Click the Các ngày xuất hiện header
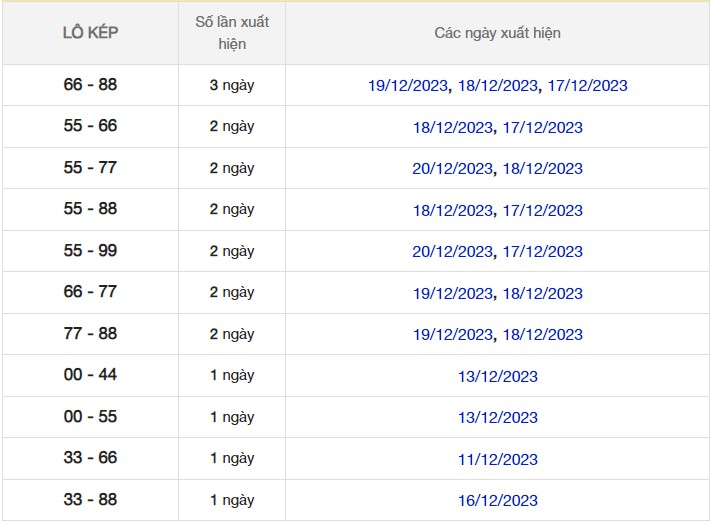This screenshot has width=714, height=523. click(497, 33)
